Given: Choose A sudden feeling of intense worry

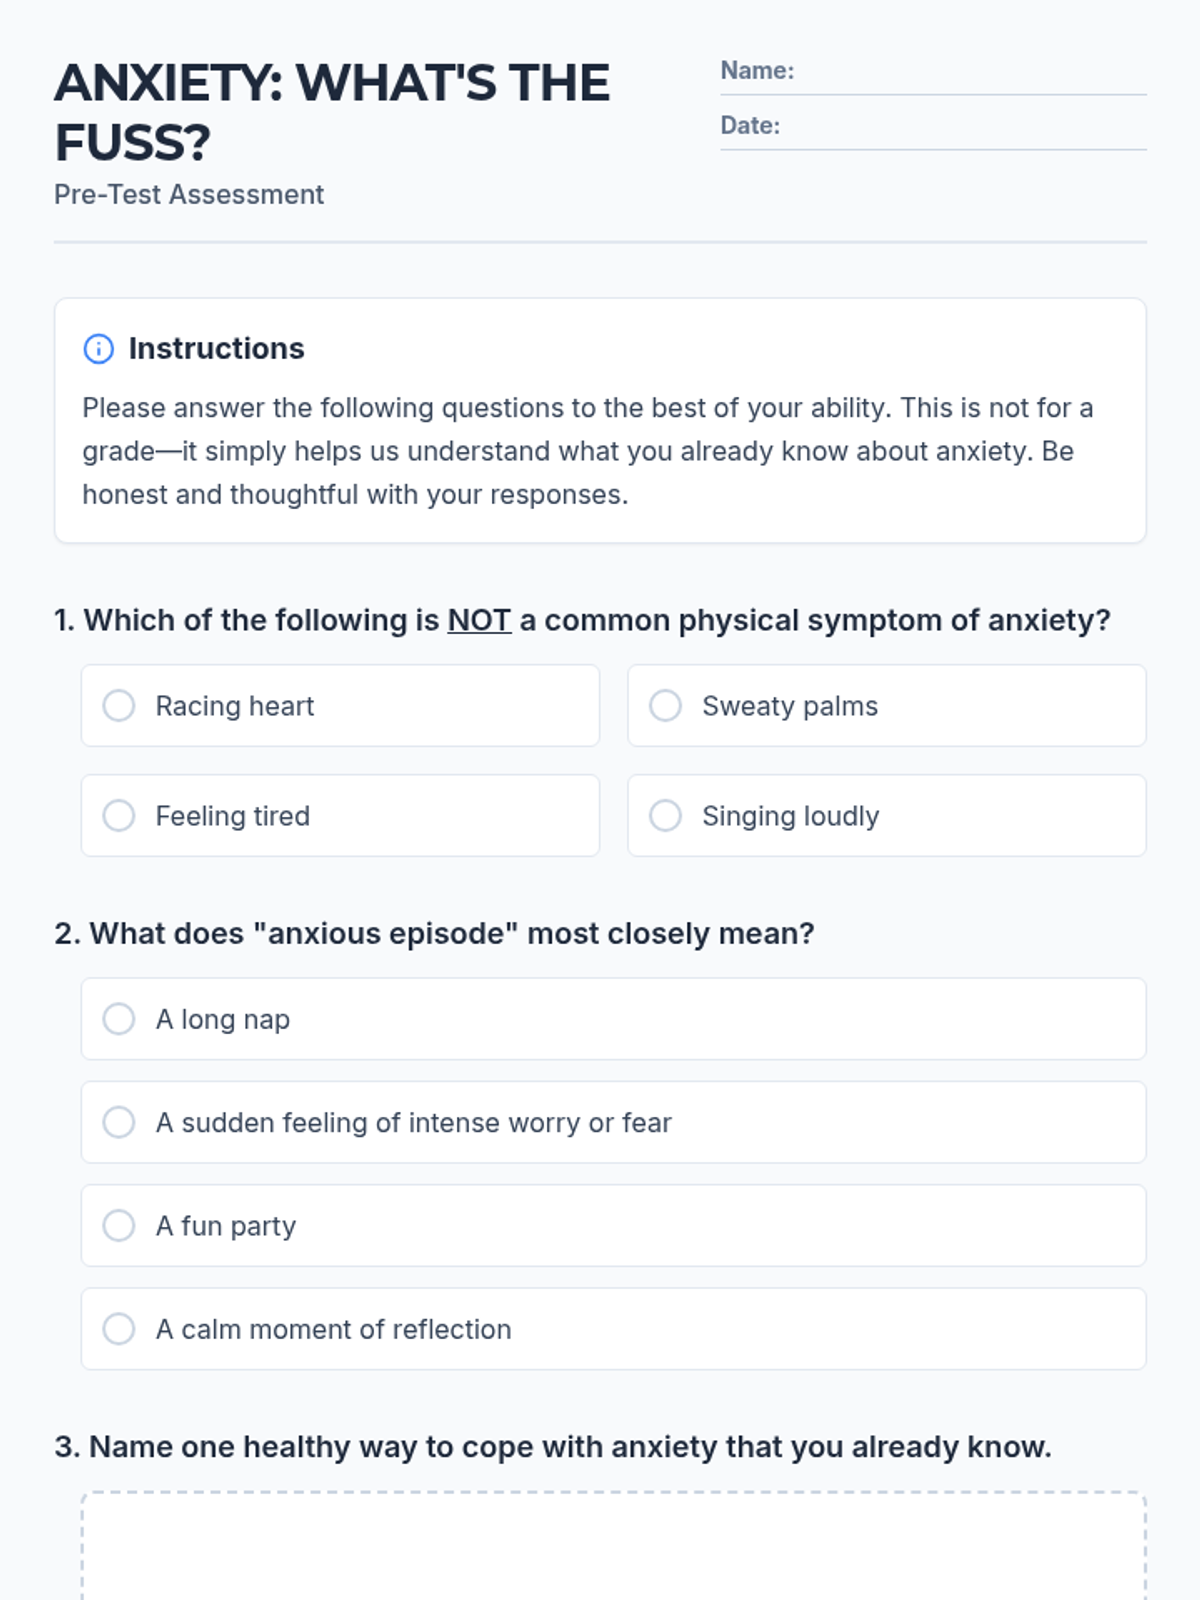Looking at the screenshot, I should [x=119, y=1122].
